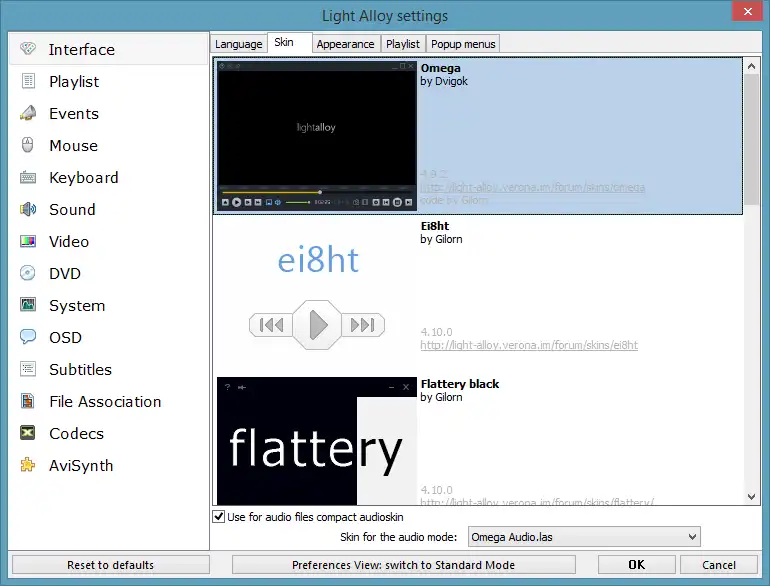Click the Reset to defaults button

pos(110,565)
